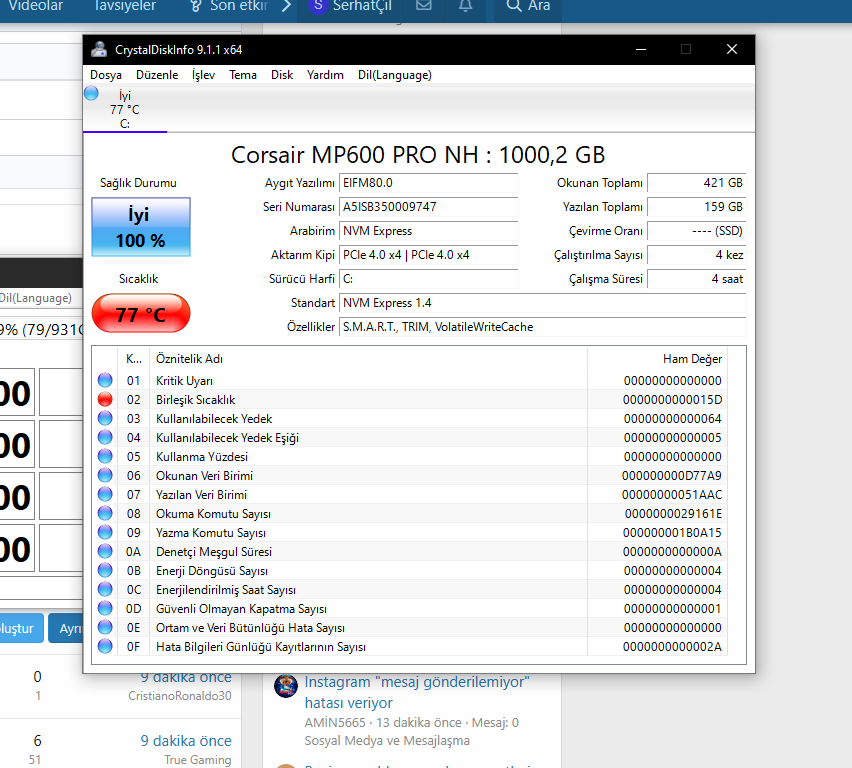Open the forum notifications bell
Viewport: 852px width, 768px height.
tap(465, 6)
